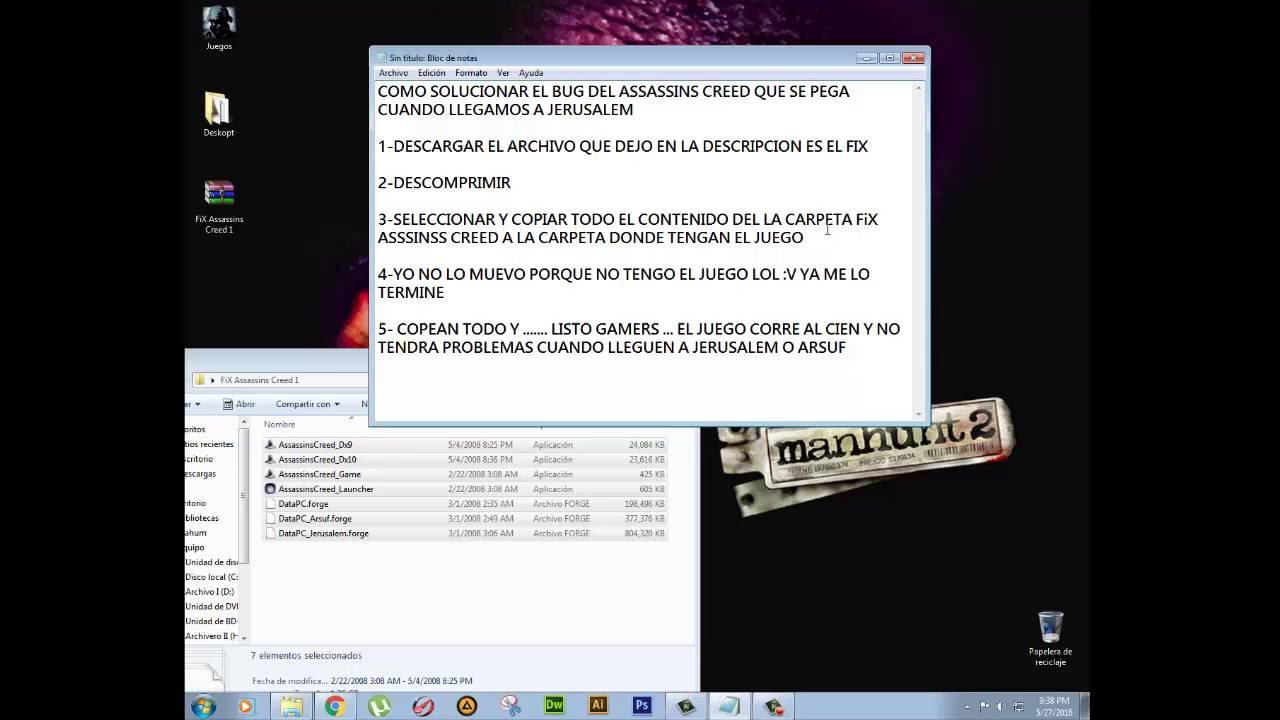Click the Windows Start orb
1280x720 pixels.
[203, 706]
